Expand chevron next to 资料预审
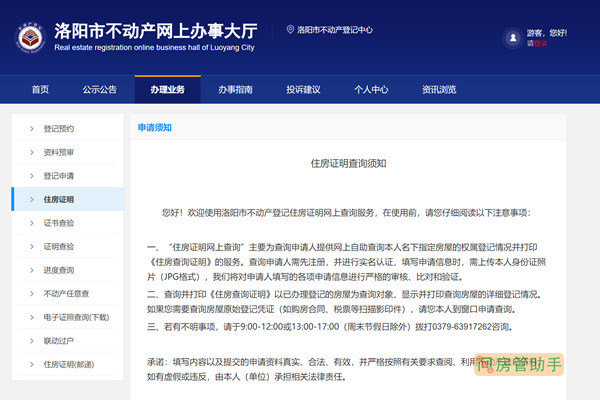Image resolution: width=600 pixels, height=400 pixels. (32, 152)
